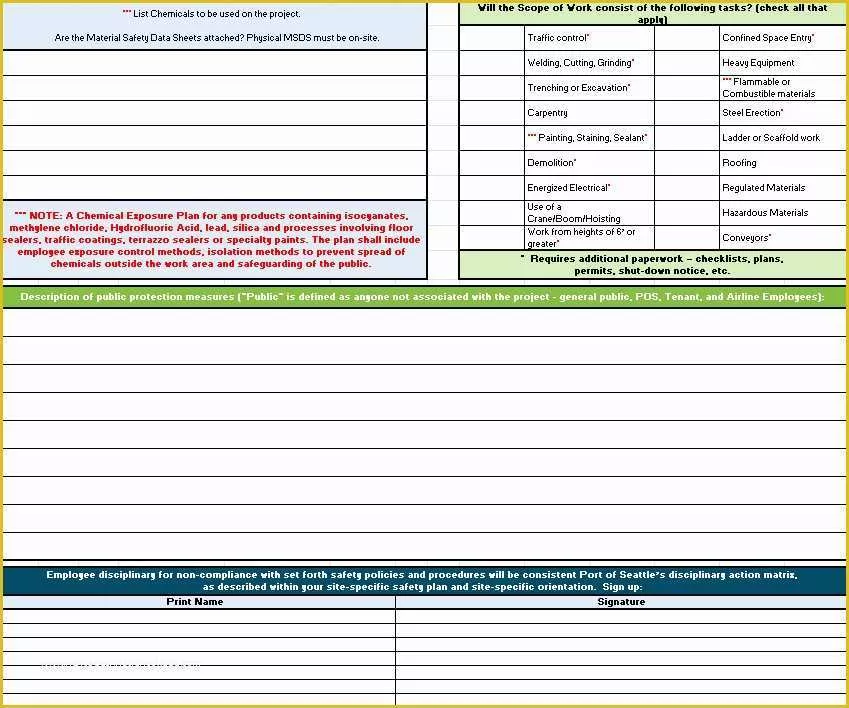Tick the cell left of Flammable or Combustible materials
849x708 pixels.
687,88
